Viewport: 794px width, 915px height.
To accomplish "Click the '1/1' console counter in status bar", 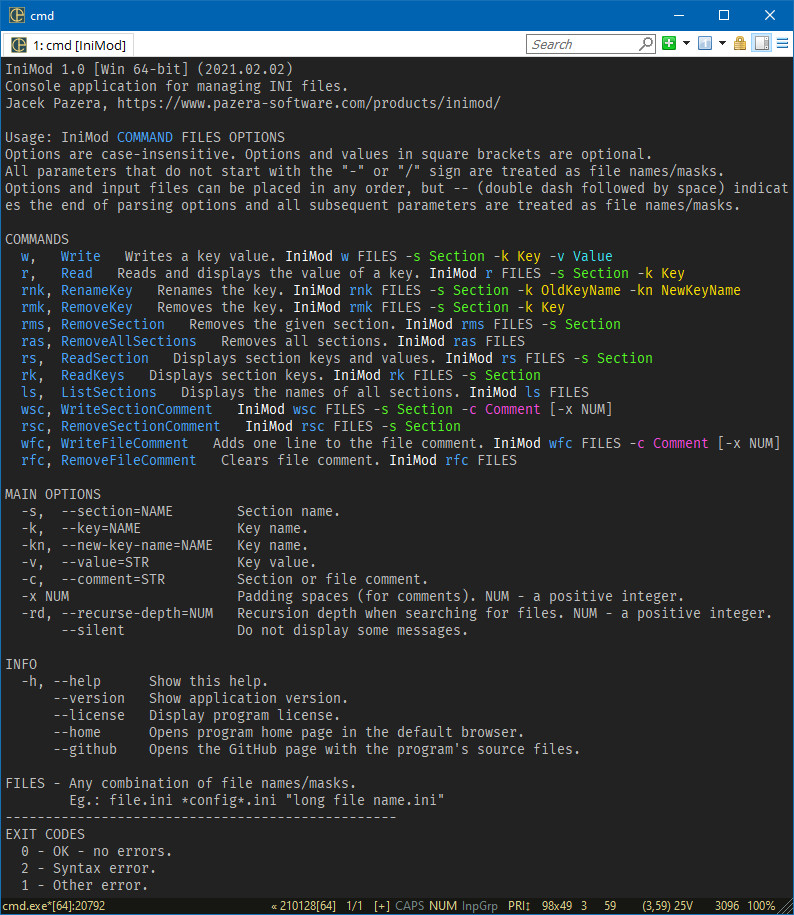I will [x=355, y=906].
